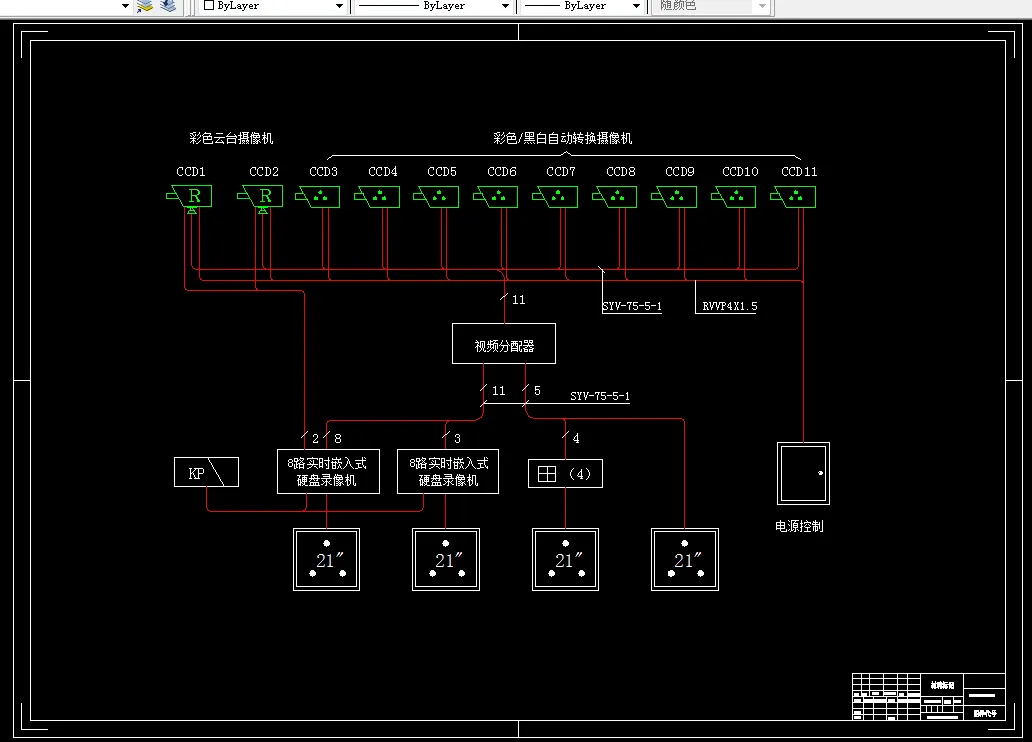Select the SYV-75-5-1 label below the distributor
Screen dimensions: 1032x742
click(600, 396)
